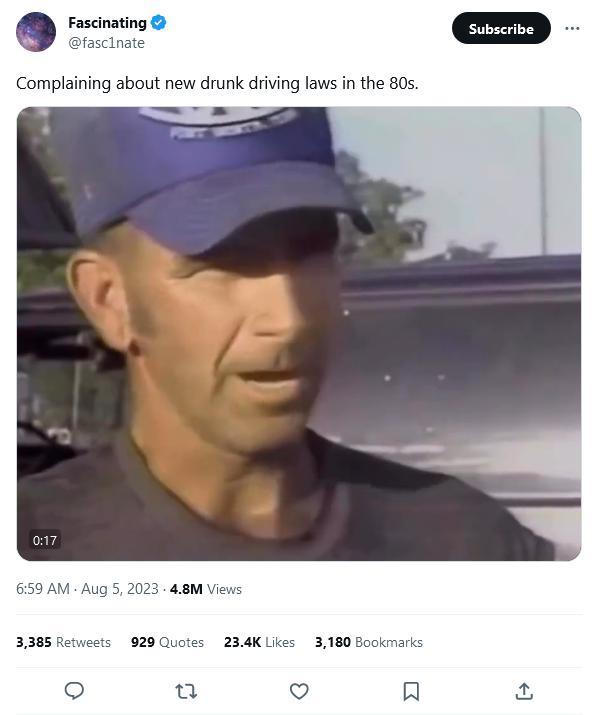Show the 23.4K Likes list
598x715 pixels.
259,642
